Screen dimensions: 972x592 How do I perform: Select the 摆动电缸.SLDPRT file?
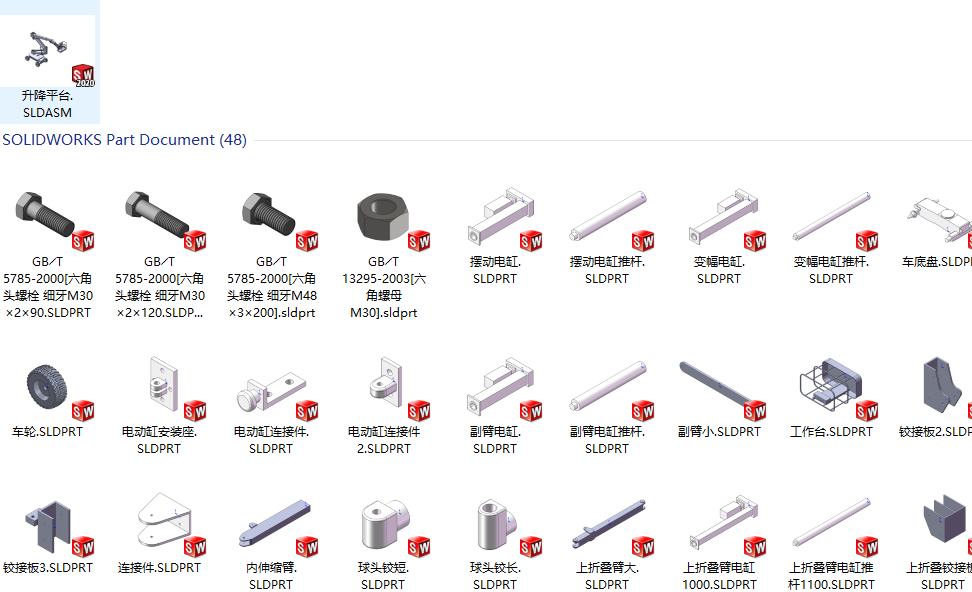click(495, 236)
